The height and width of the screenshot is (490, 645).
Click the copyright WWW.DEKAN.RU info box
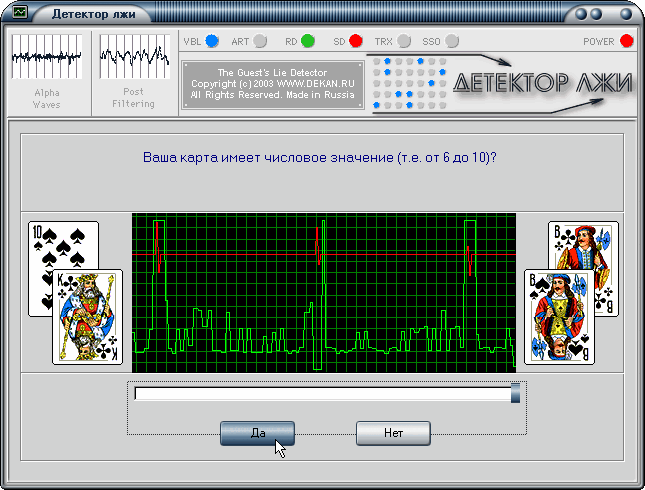click(x=273, y=84)
